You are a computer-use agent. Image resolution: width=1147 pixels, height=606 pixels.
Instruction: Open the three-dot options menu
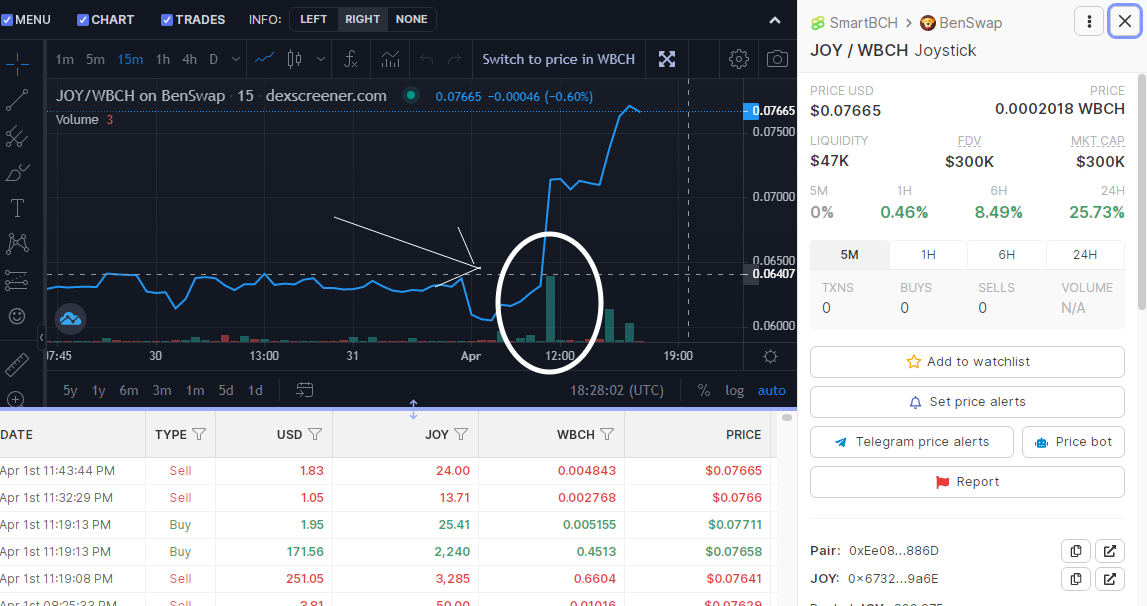[x=1088, y=21]
